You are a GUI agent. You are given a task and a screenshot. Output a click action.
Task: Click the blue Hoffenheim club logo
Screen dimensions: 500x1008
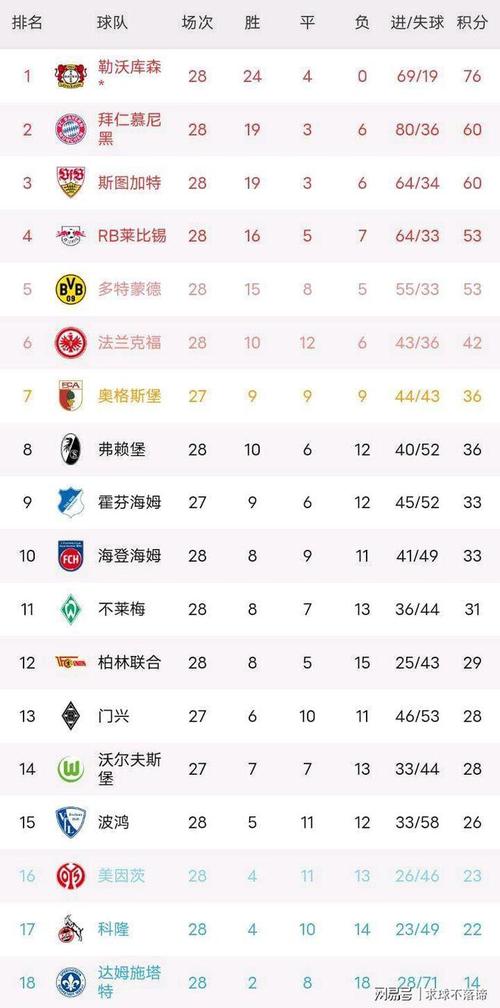[71, 502]
